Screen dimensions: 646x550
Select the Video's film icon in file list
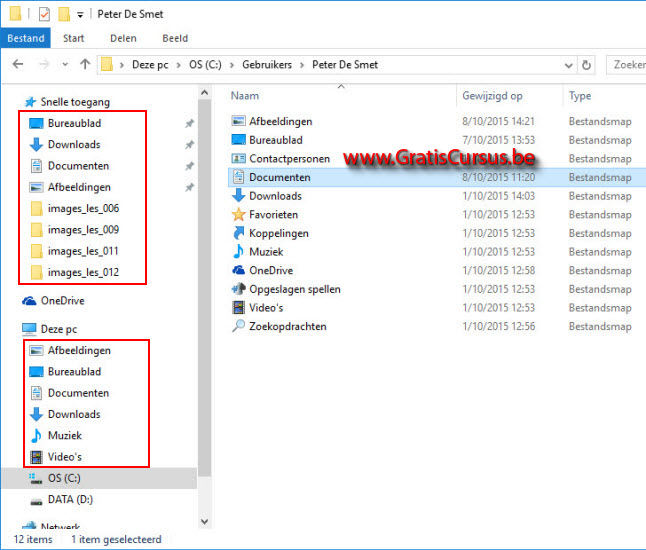point(238,307)
